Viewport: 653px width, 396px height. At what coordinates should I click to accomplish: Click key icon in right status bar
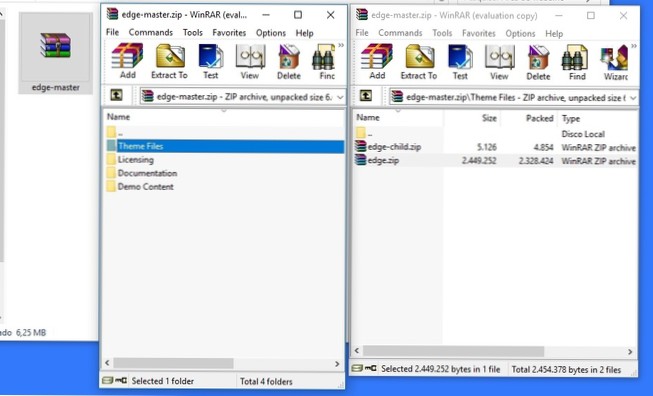(x=370, y=369)
